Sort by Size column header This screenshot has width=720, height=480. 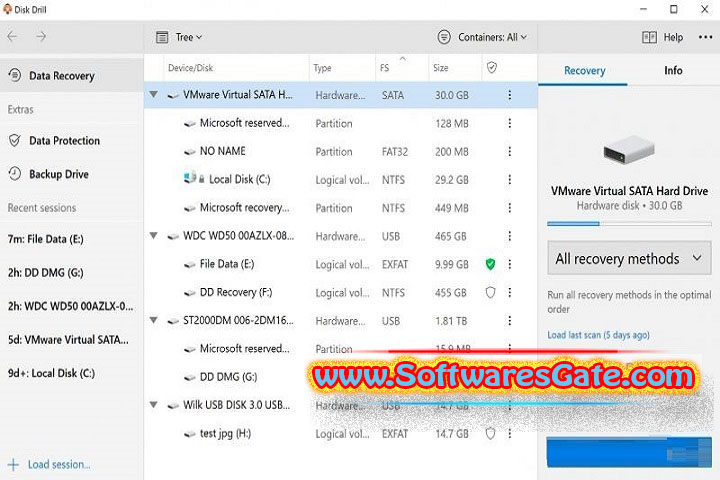tap(440, 68)
